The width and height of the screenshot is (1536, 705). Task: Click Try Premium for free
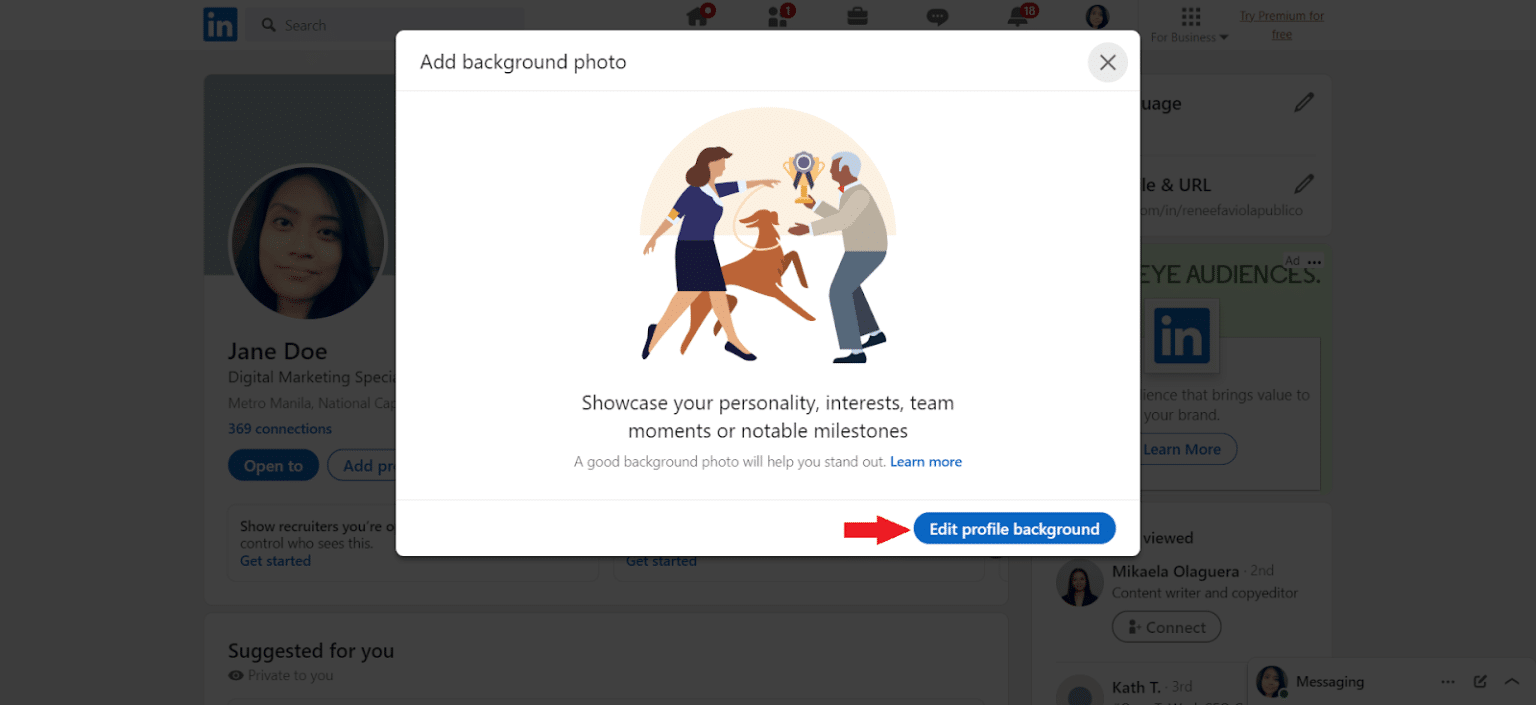(1282, 24)
